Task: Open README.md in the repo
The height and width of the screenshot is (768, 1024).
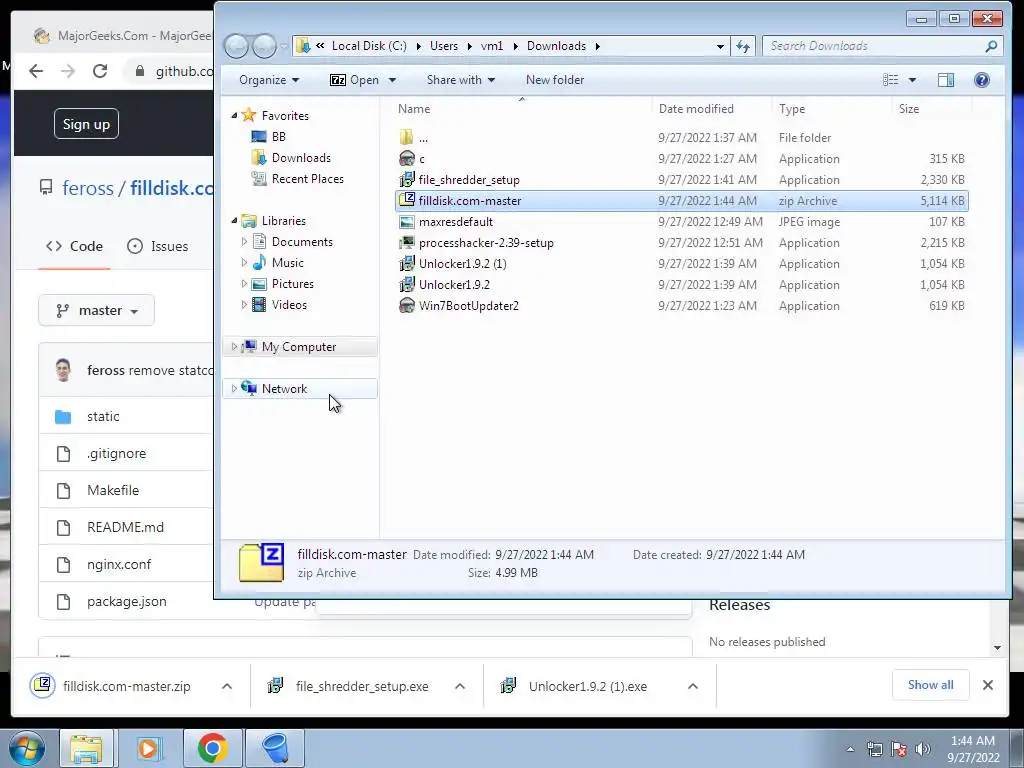Action: [125, 527]
